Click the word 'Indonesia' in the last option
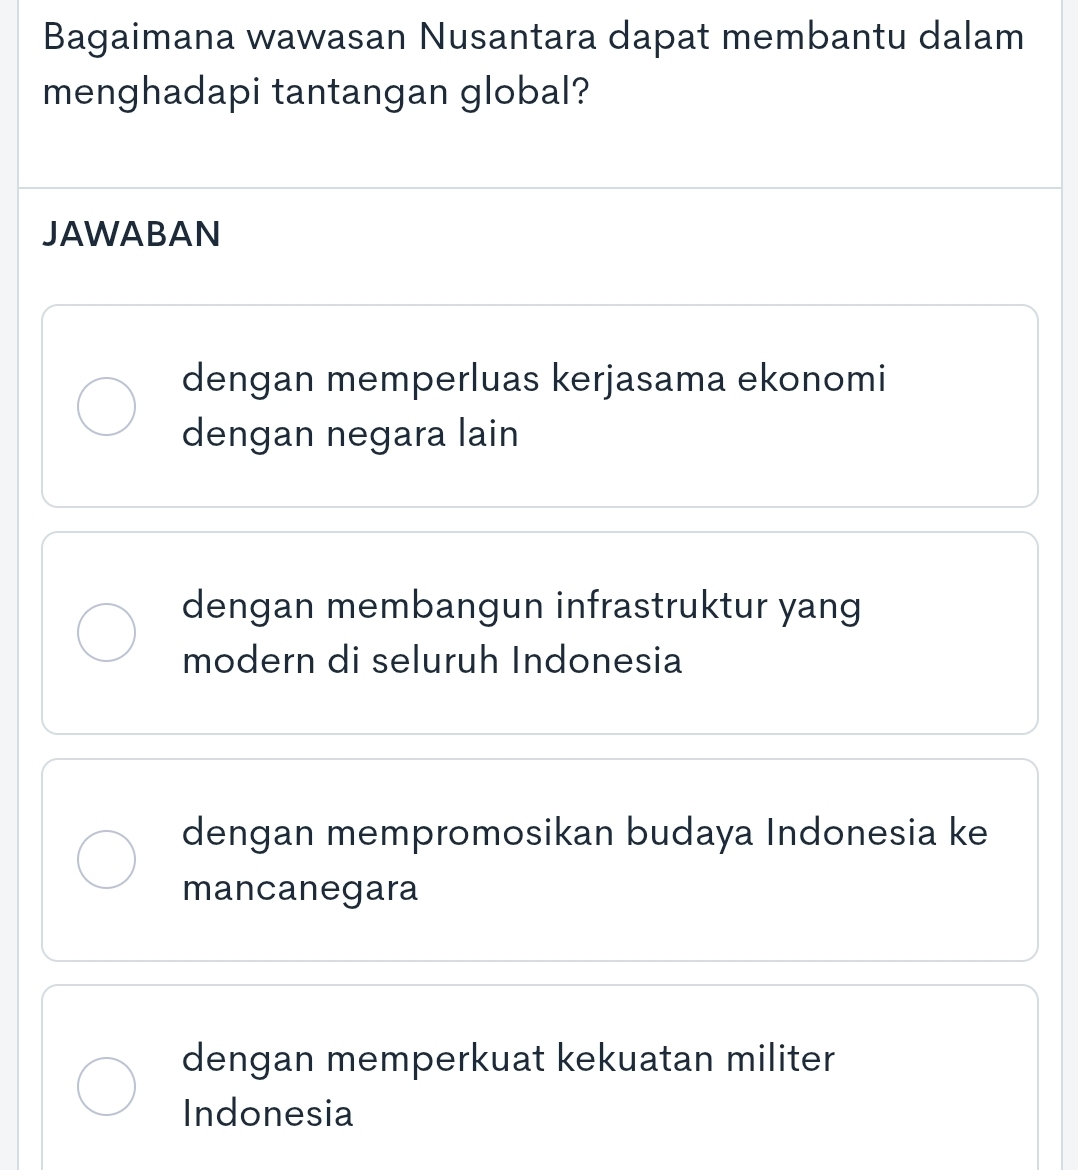Screen dimensions: 1078x1170 (x=268, y=1114)
